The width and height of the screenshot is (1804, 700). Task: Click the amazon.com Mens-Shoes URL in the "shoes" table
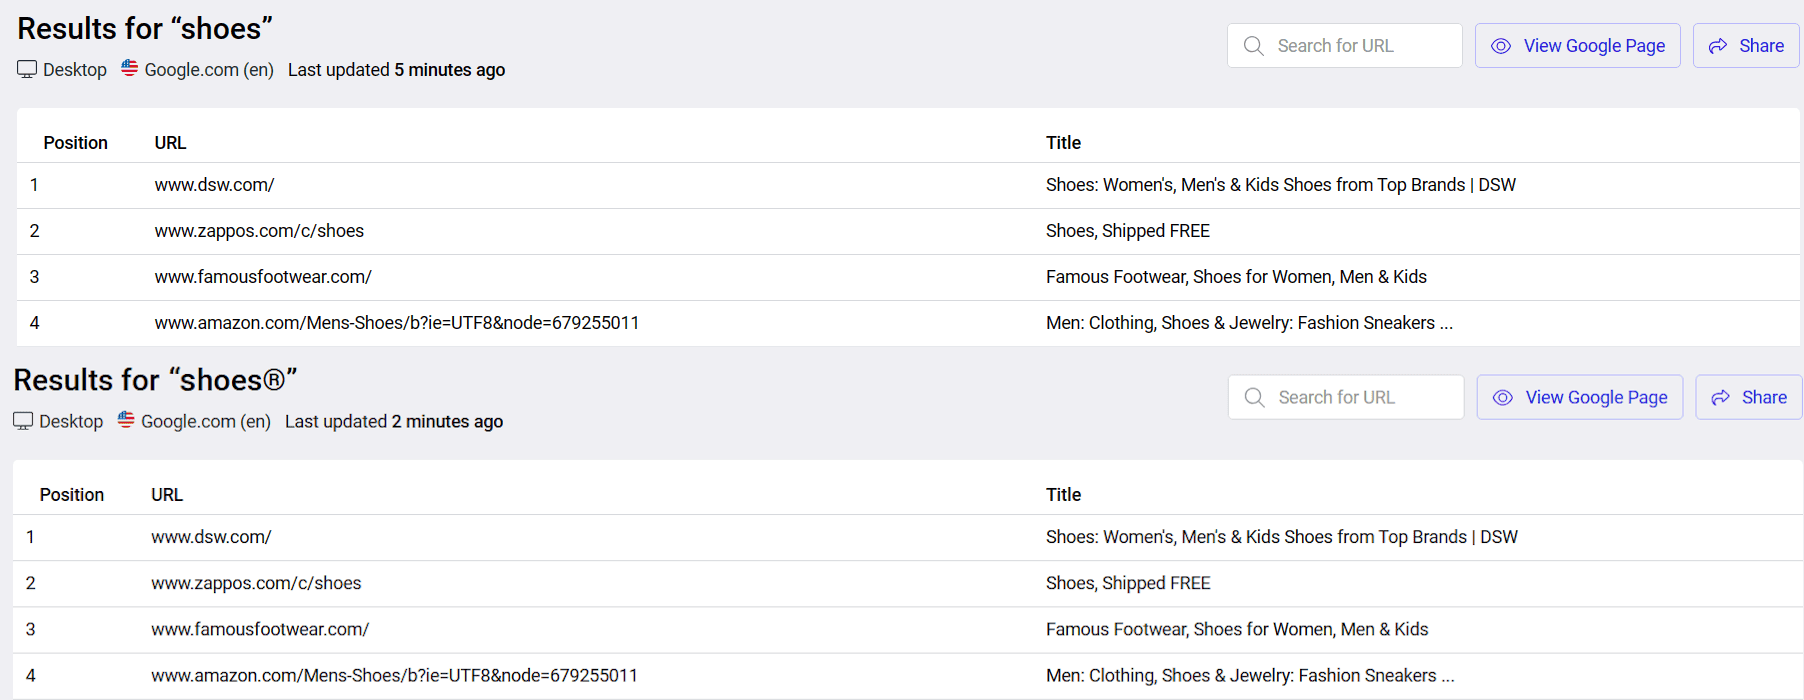coord(397,323)
